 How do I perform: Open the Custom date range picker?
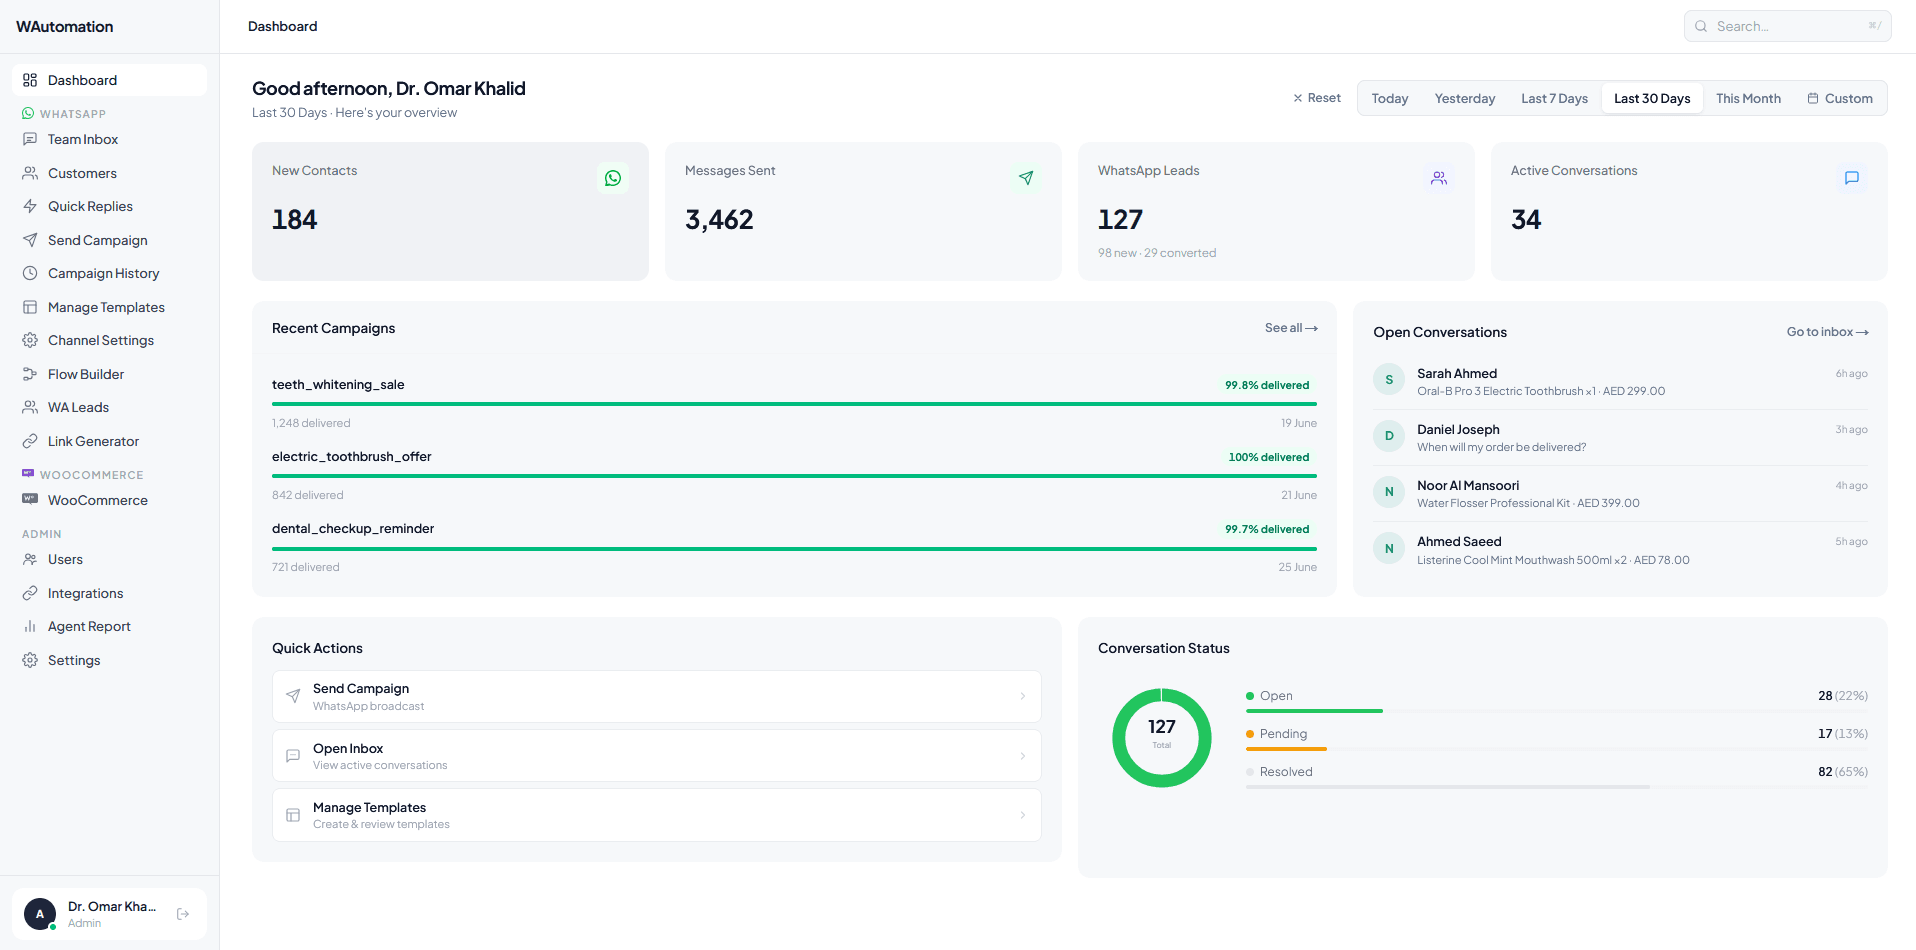1840,98
